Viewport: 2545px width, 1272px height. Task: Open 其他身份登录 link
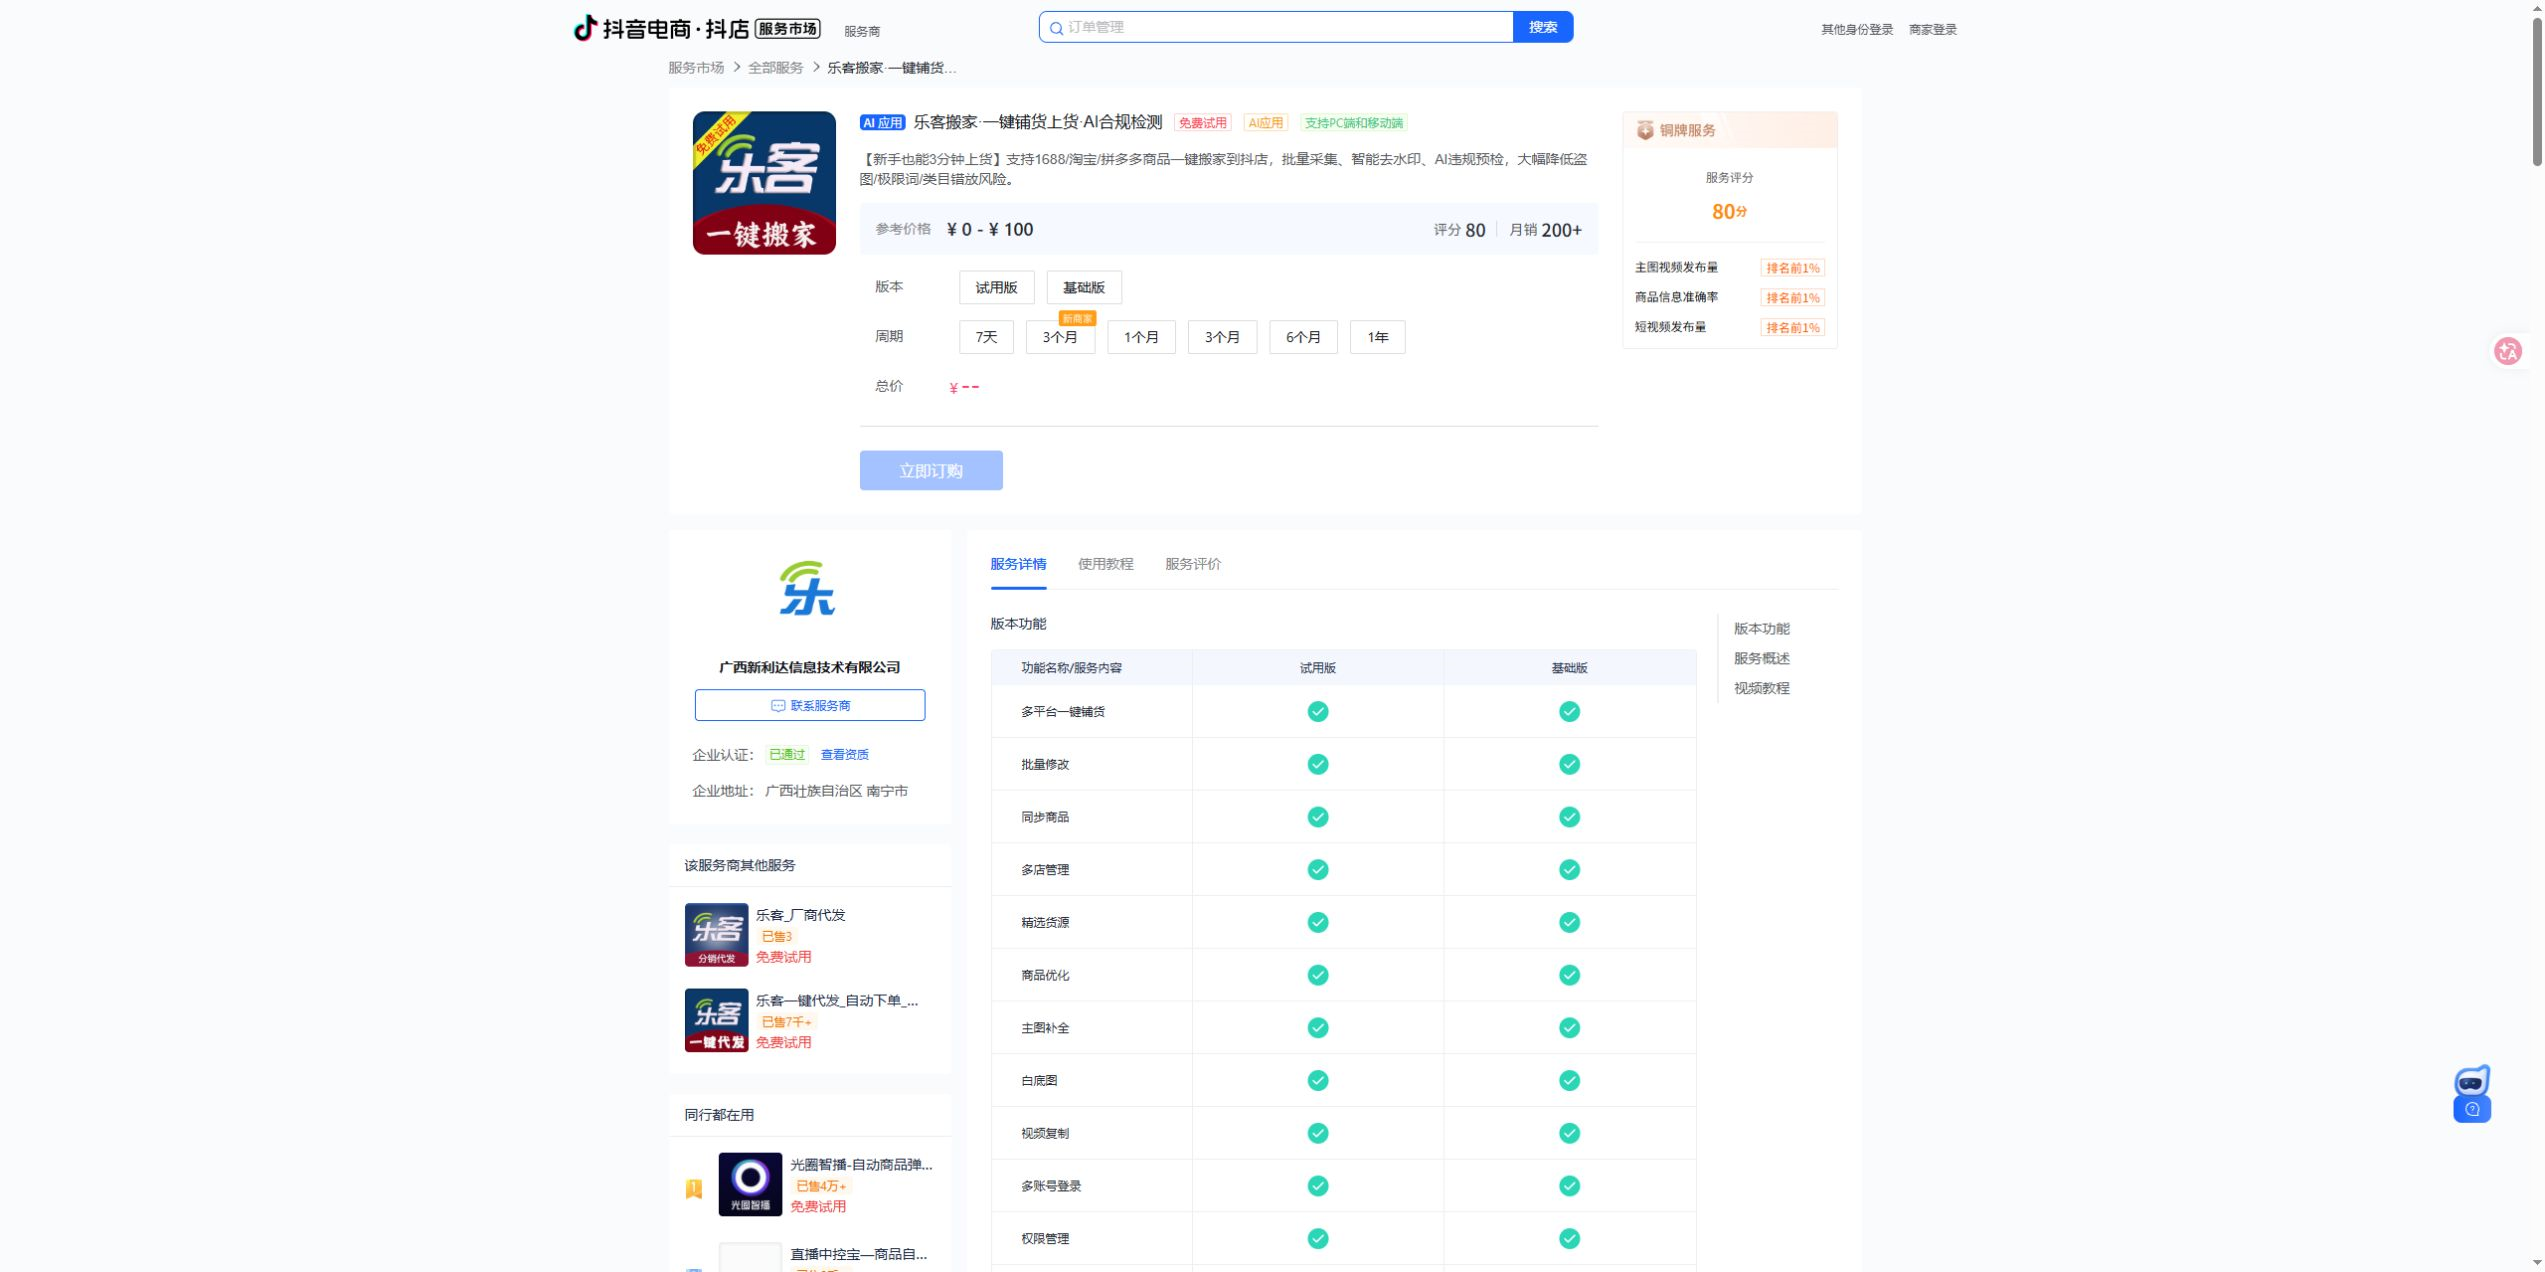1857,30
